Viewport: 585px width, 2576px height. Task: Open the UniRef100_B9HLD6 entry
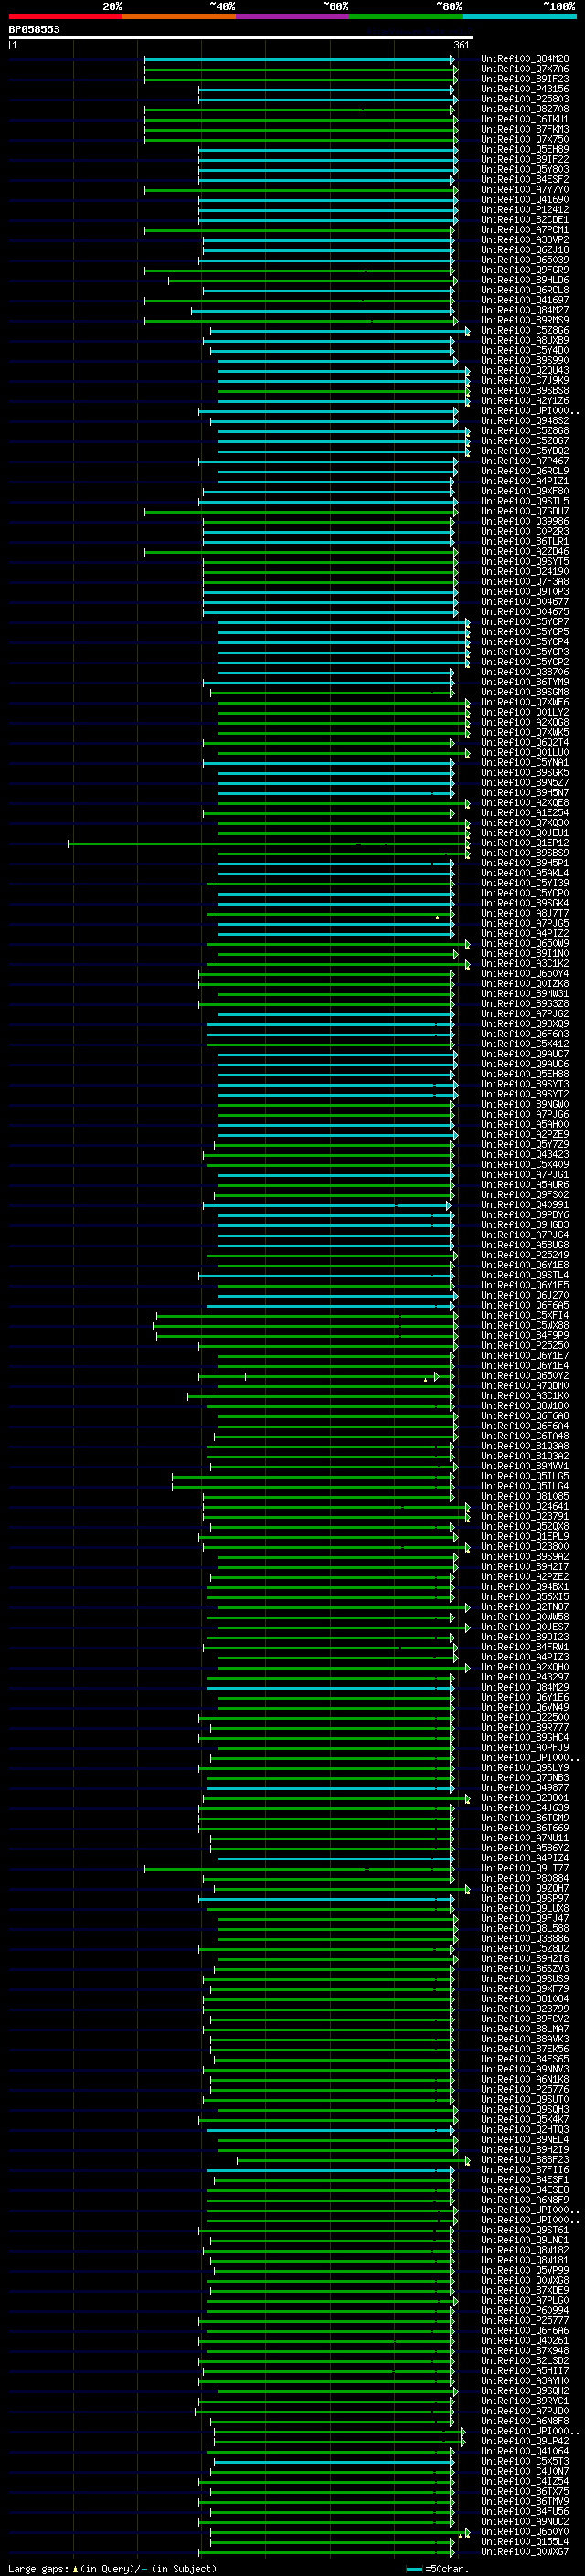point(525,280)
